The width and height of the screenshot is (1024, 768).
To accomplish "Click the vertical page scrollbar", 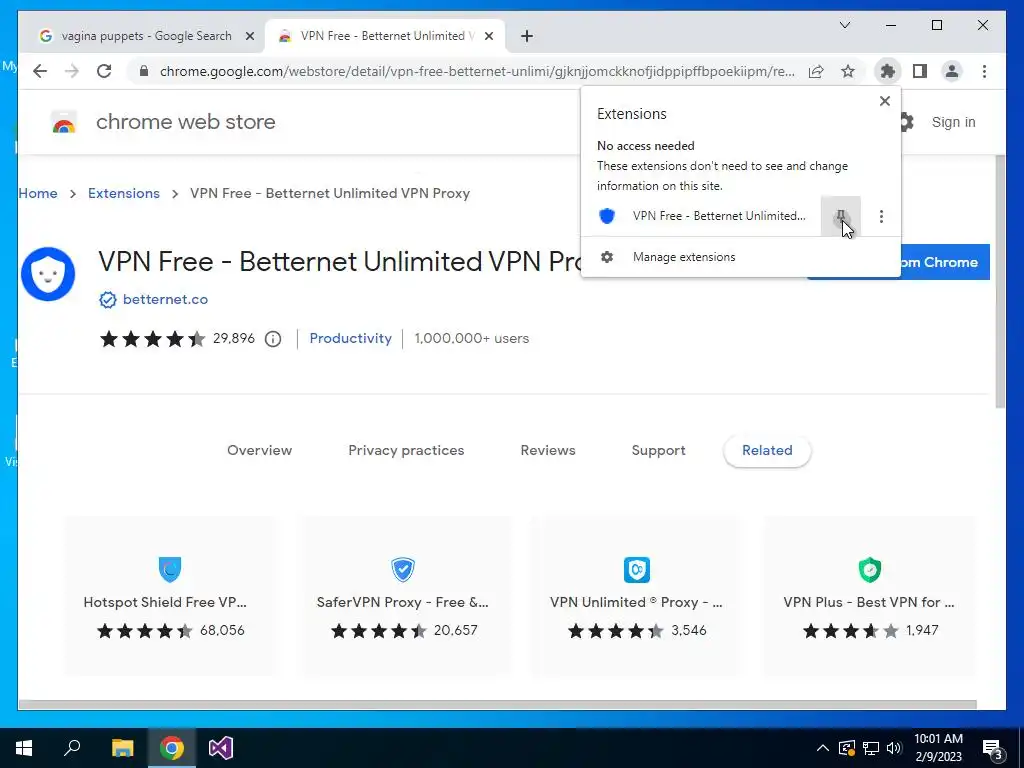I will tap(1000, 281).
